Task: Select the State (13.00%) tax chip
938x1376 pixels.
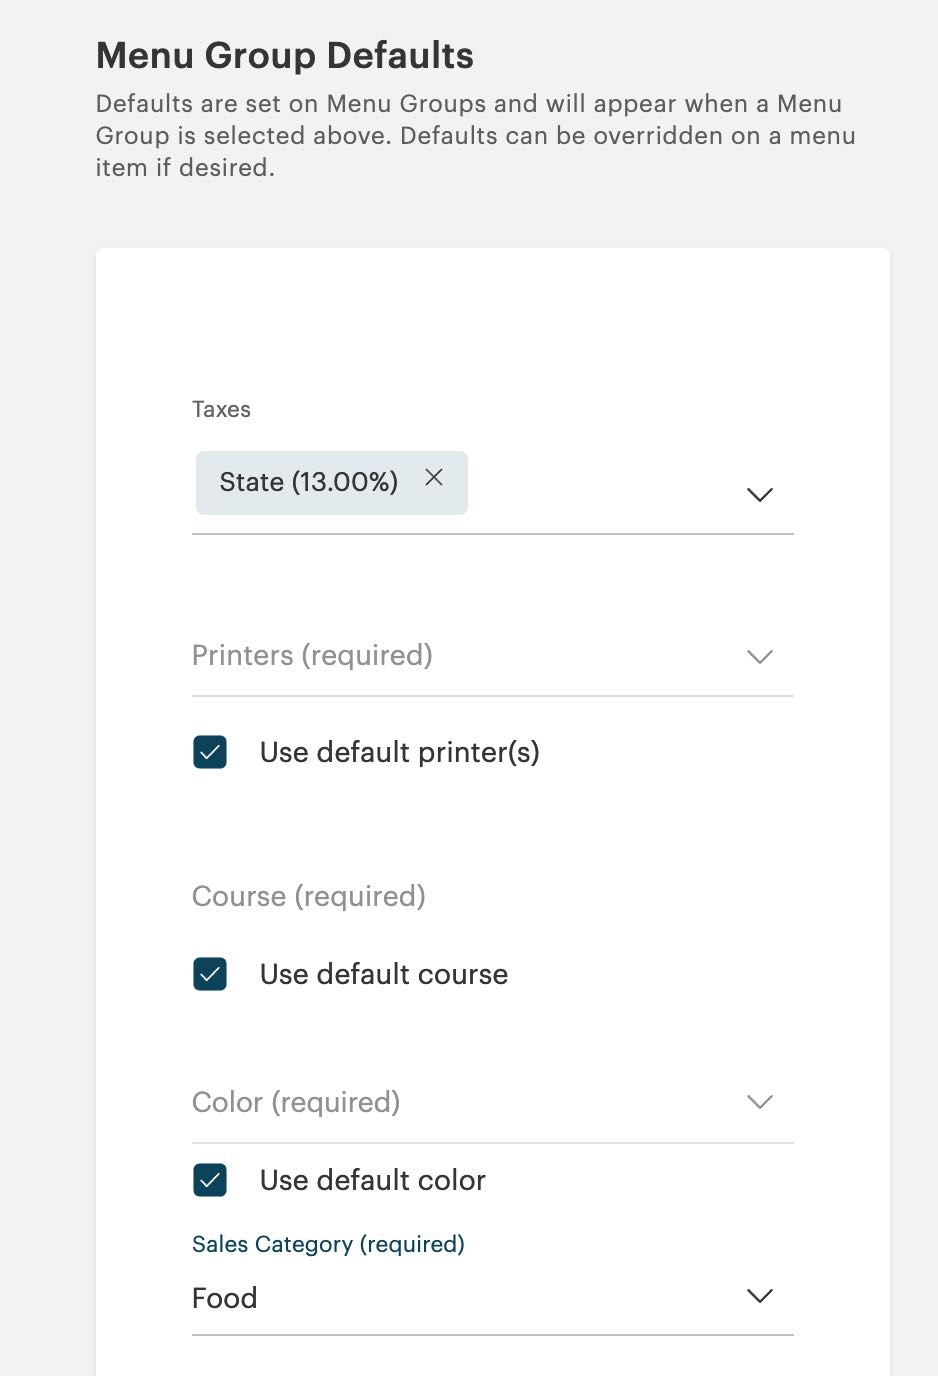Action: (310, 482)
